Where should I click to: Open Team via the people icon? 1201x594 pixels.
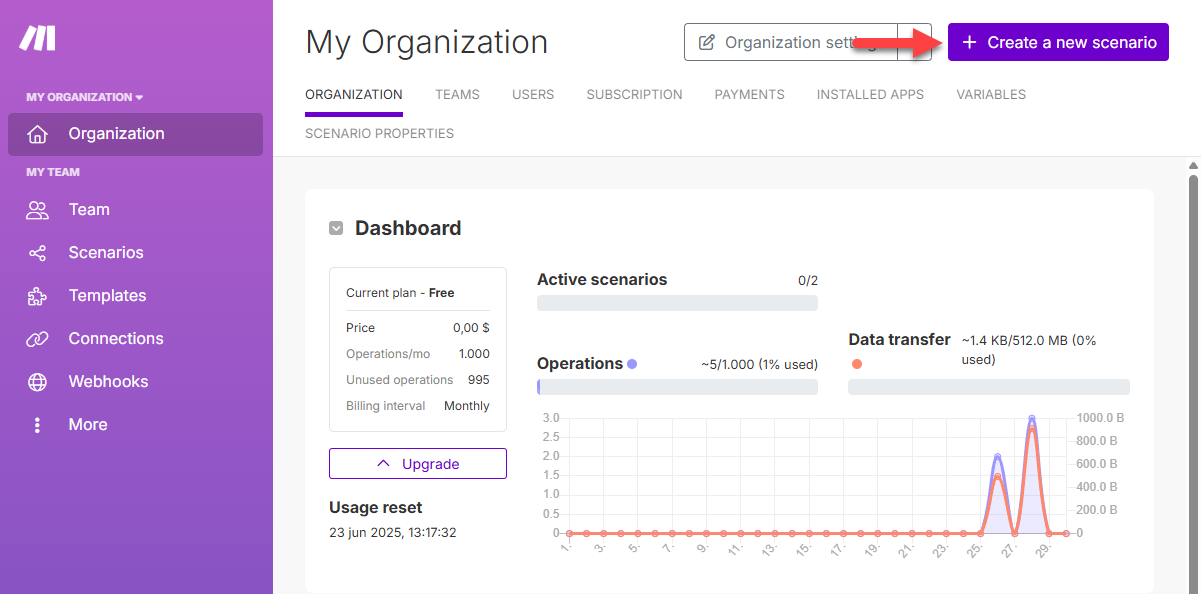[x=37, y=210]
